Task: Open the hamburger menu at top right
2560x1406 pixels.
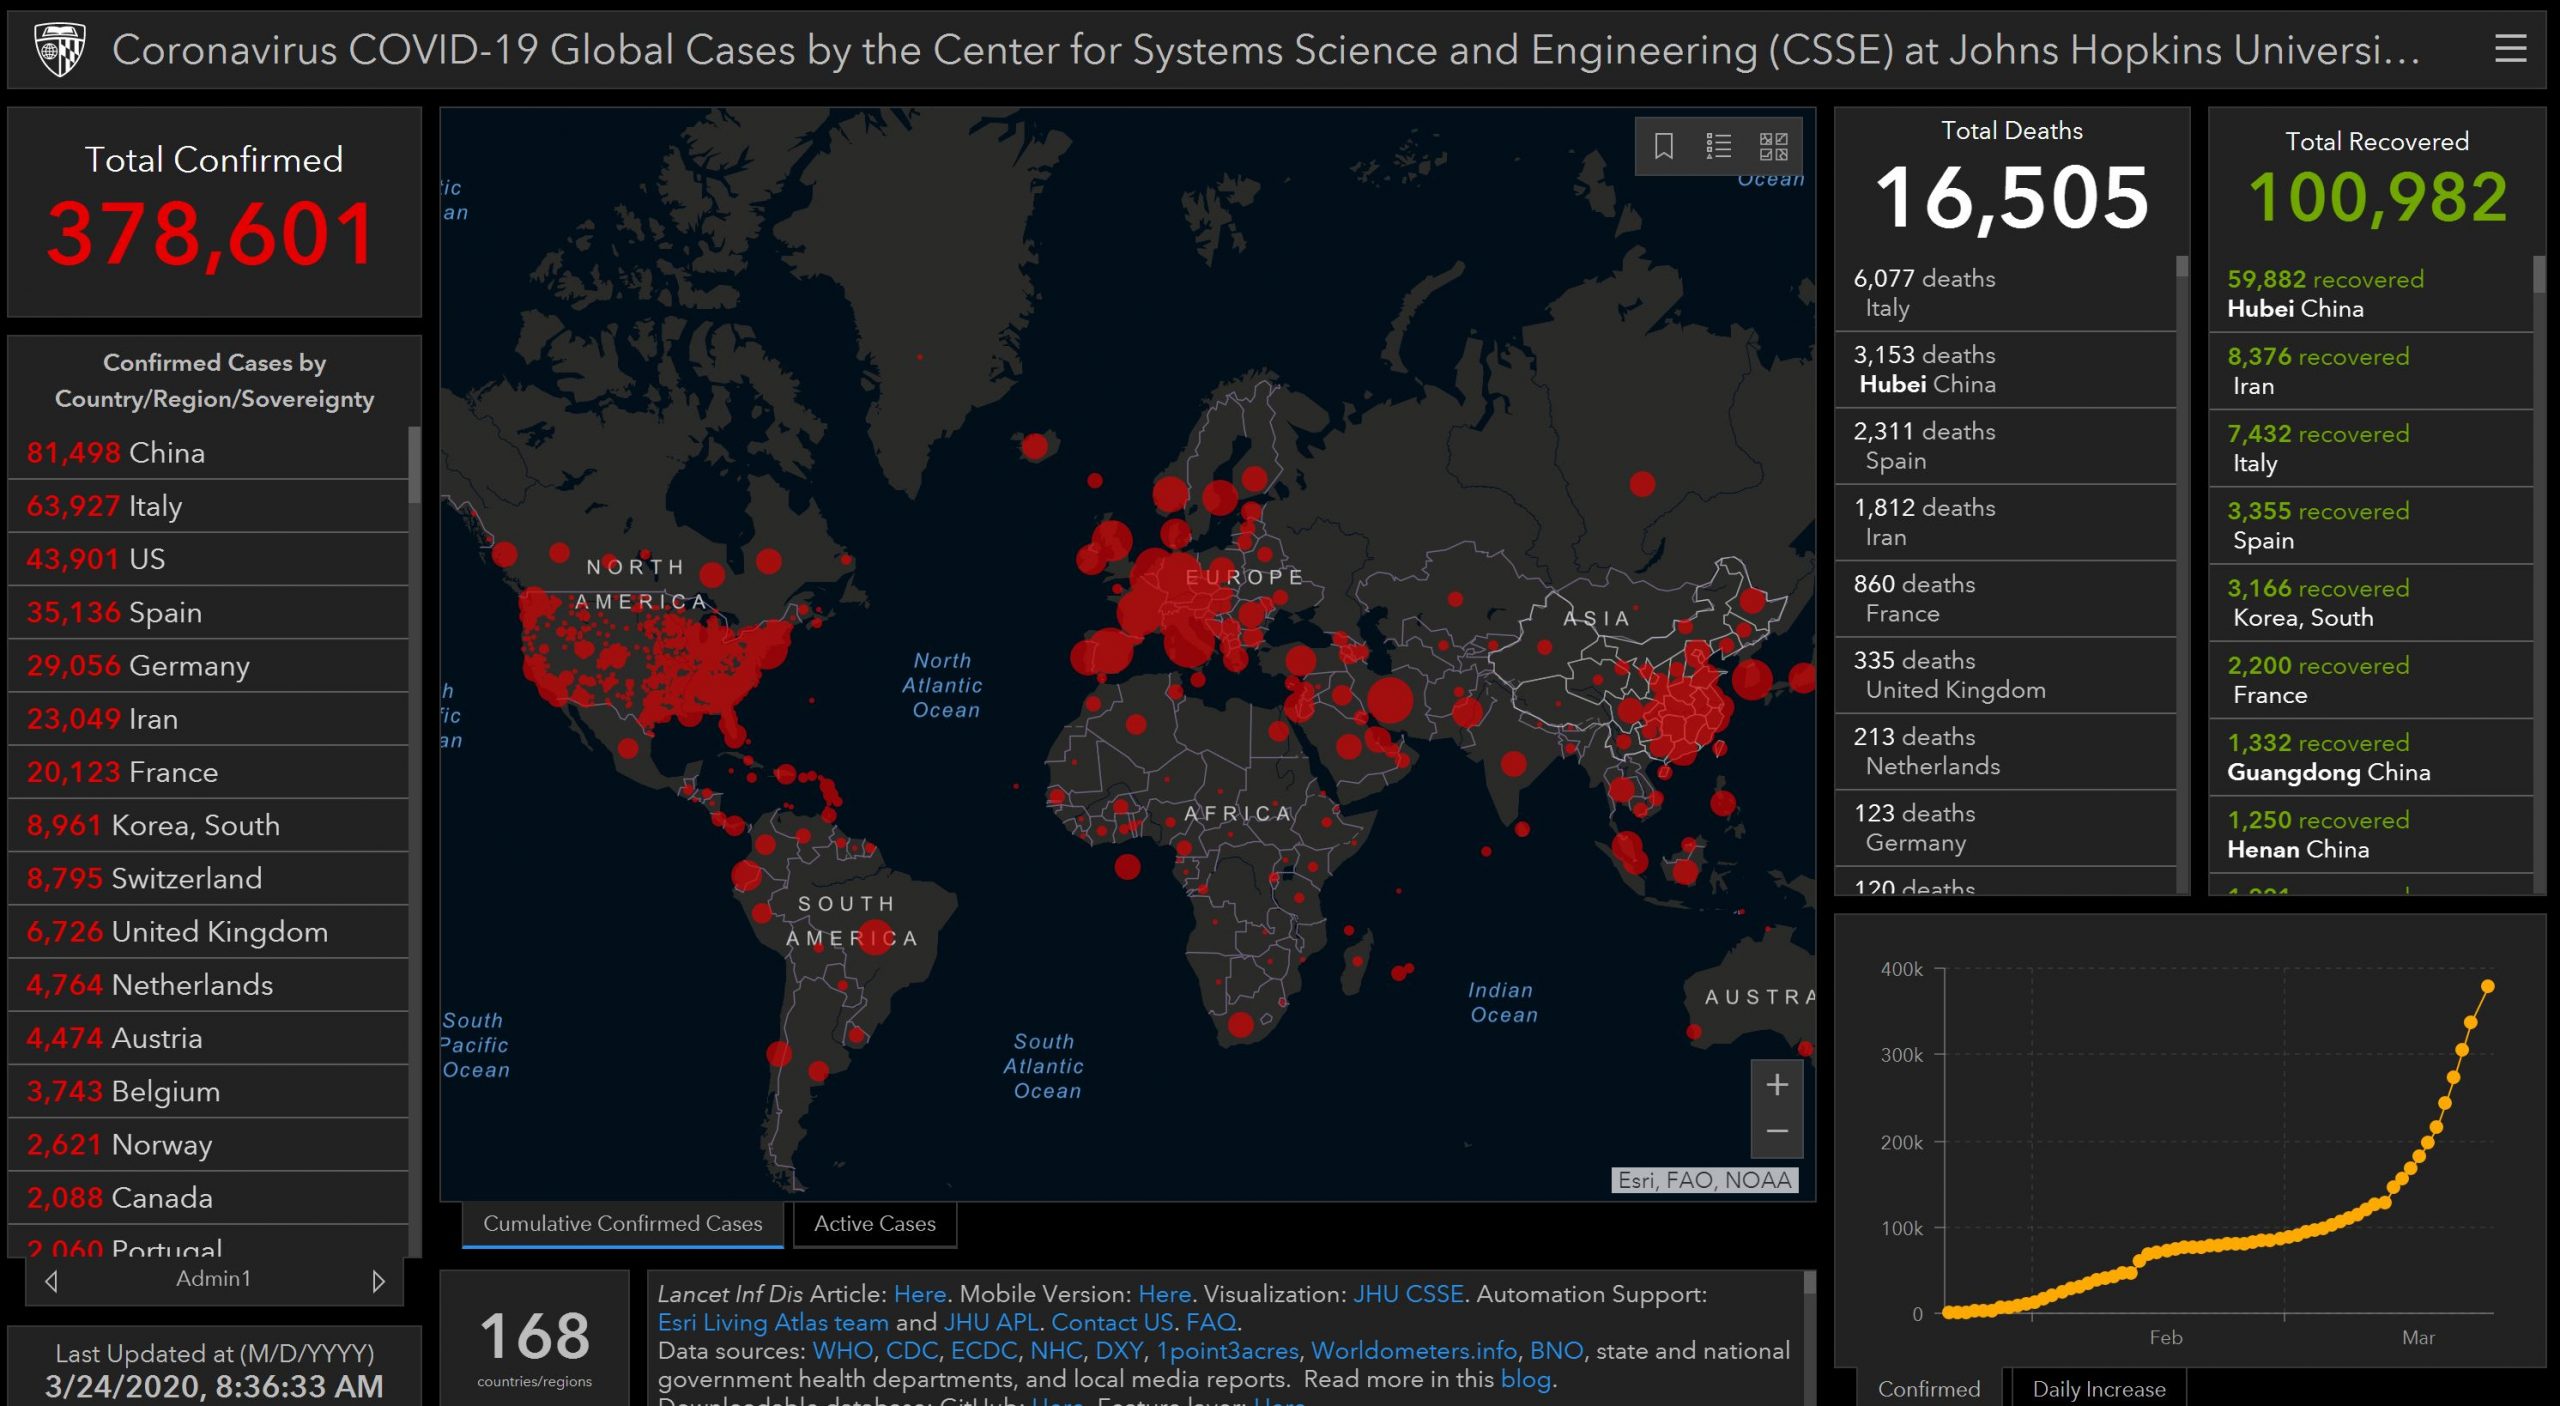Action: click(2510, 49)
